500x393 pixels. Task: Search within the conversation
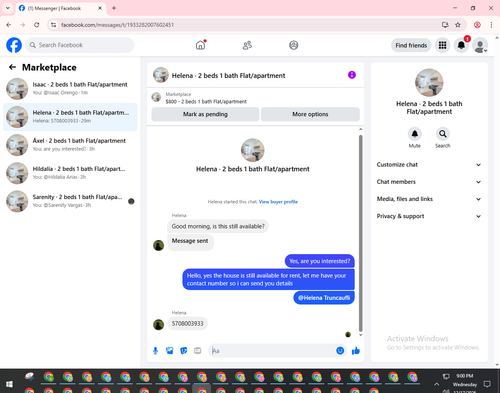click(443, 134)
